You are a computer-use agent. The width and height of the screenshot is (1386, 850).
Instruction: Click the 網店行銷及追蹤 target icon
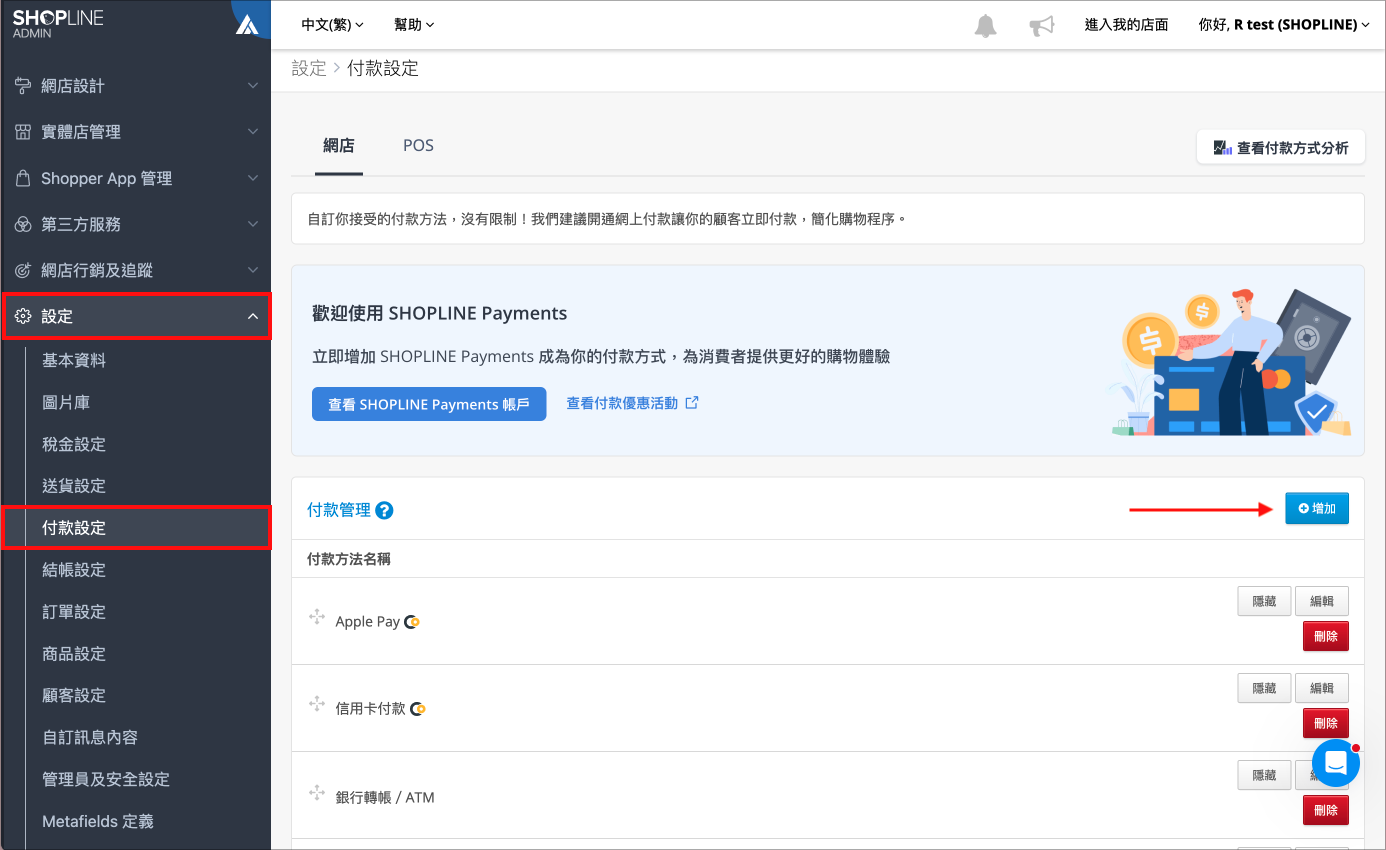click(22, 270)
